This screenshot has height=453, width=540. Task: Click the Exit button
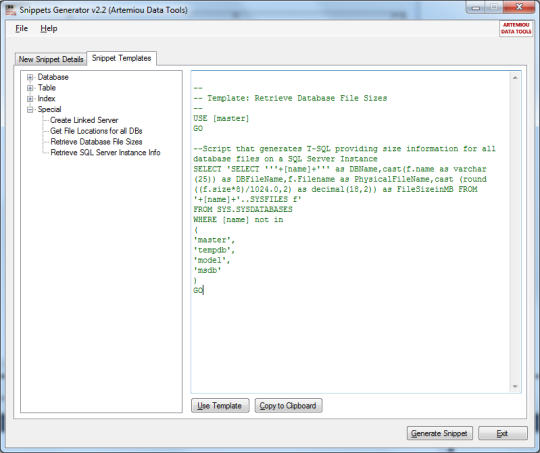502,433
